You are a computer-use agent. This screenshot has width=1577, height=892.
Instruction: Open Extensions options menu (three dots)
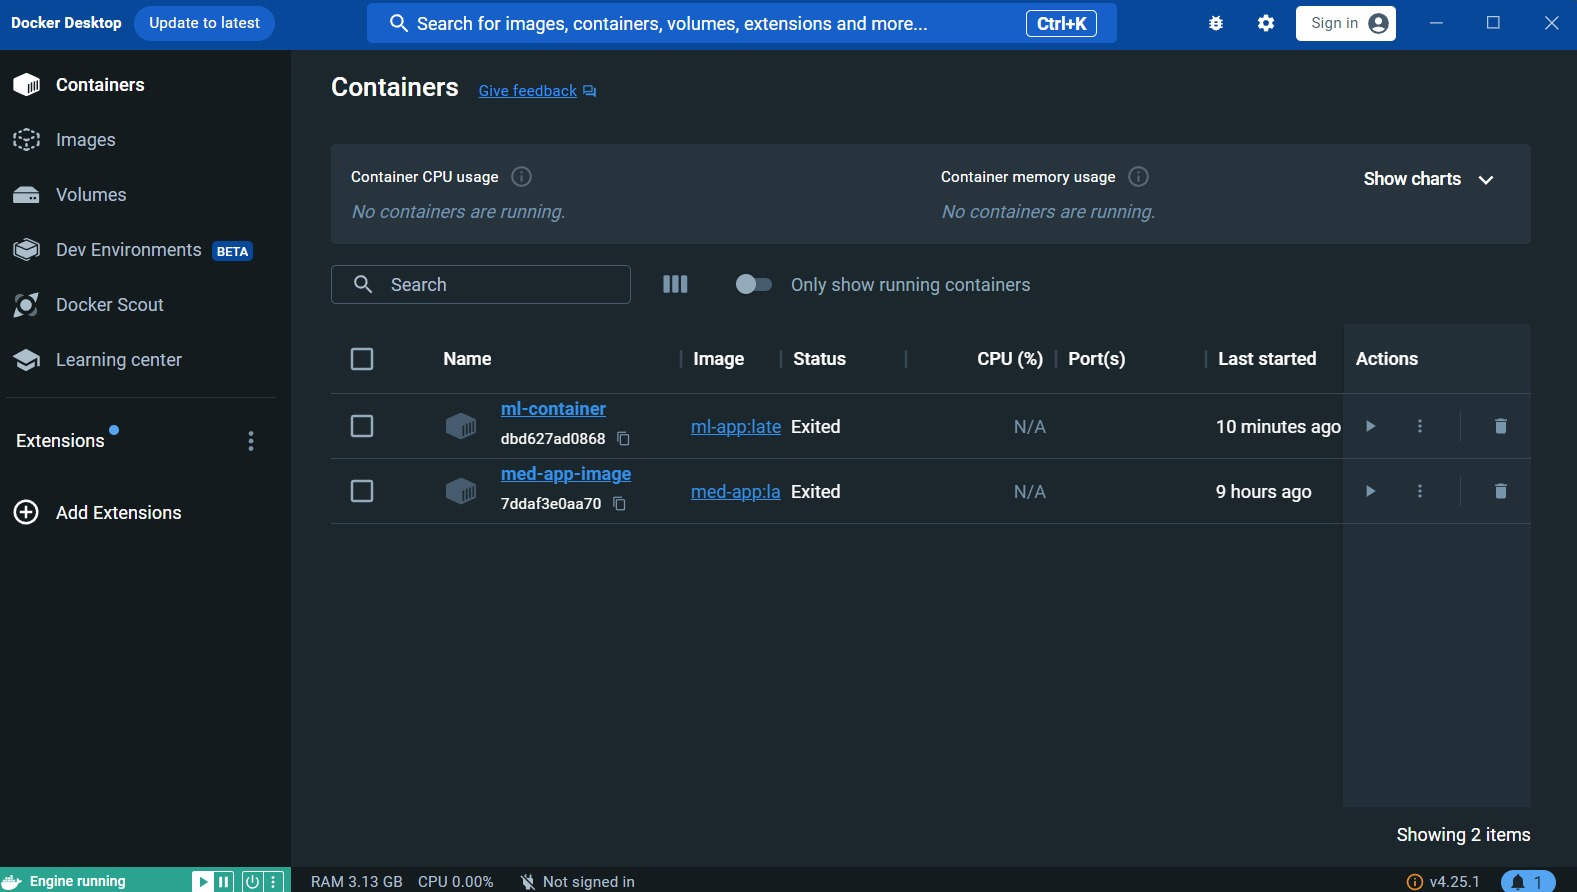[x=251, y=441]
